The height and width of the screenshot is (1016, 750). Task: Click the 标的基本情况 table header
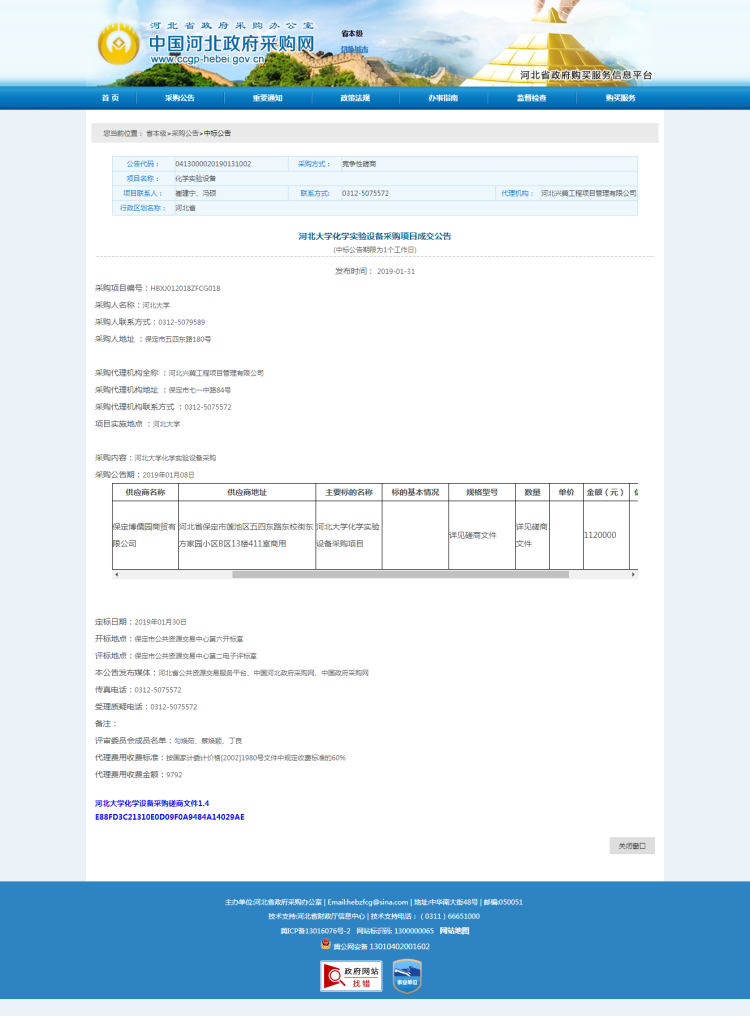(415, 492)
